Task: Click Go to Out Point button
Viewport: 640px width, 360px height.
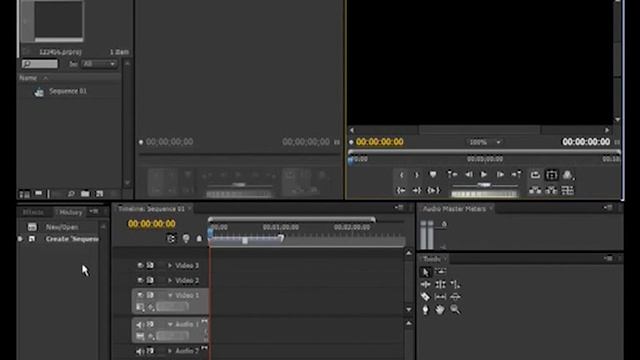Action: pyautogui.click(x=417, y=191)
